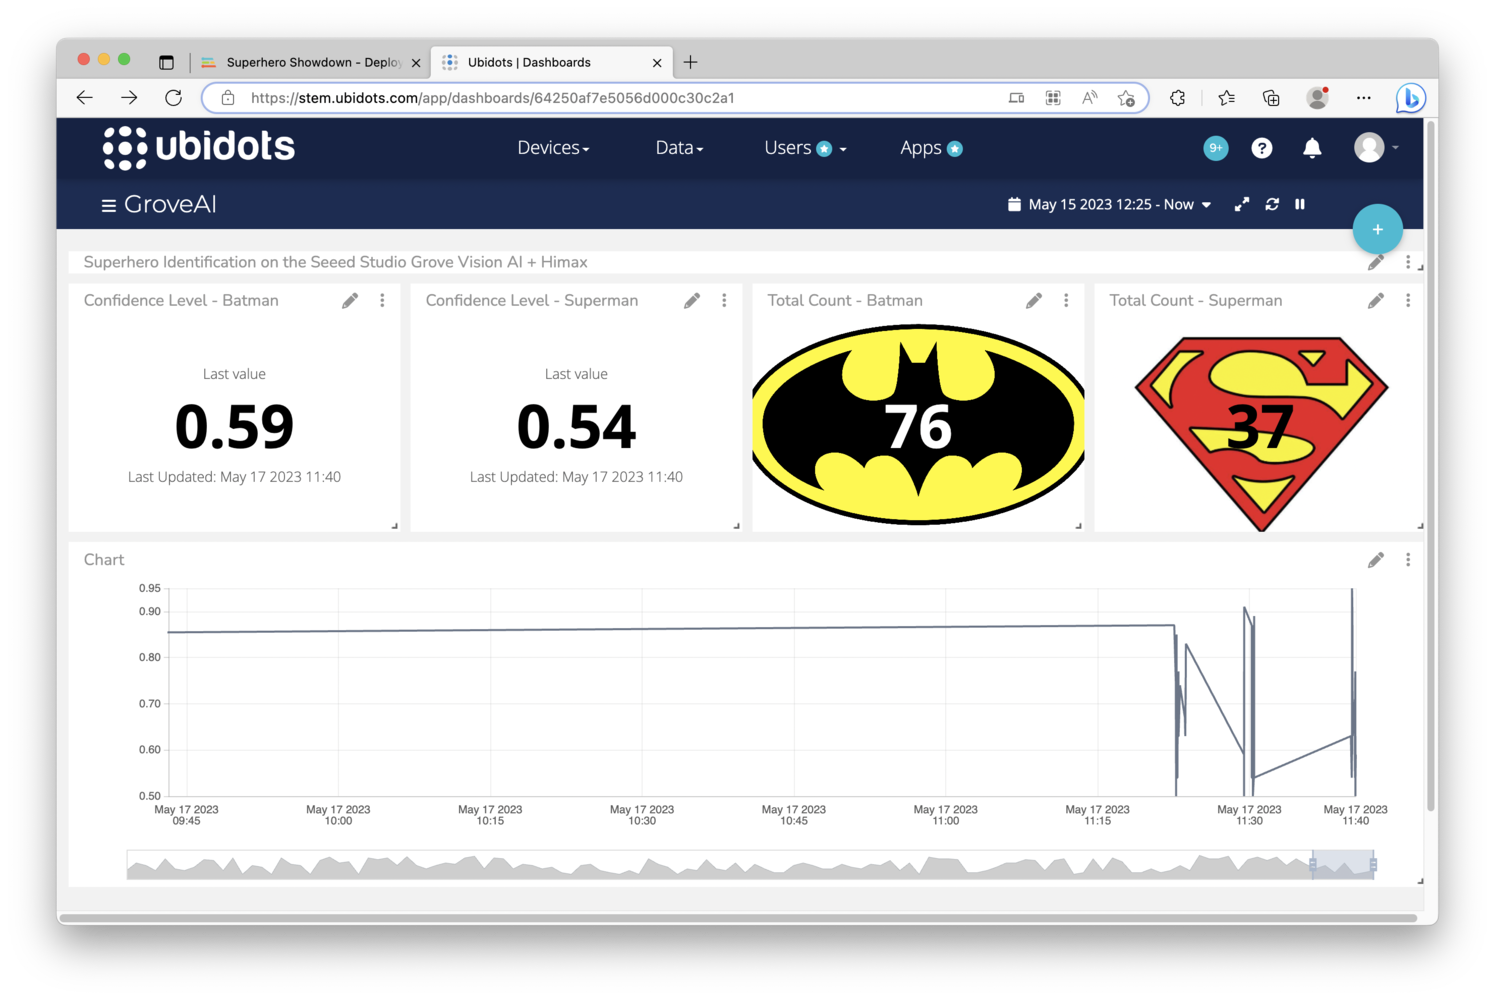Click the chart navigator left handle

click(x=1313, y=864)
